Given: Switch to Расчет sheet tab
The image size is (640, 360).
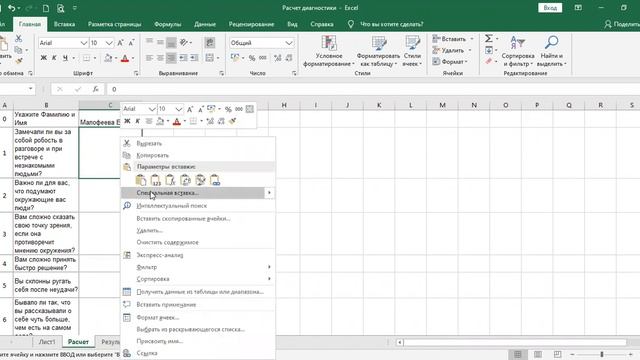Looking at the screenshot, I should tap(78, 342).
